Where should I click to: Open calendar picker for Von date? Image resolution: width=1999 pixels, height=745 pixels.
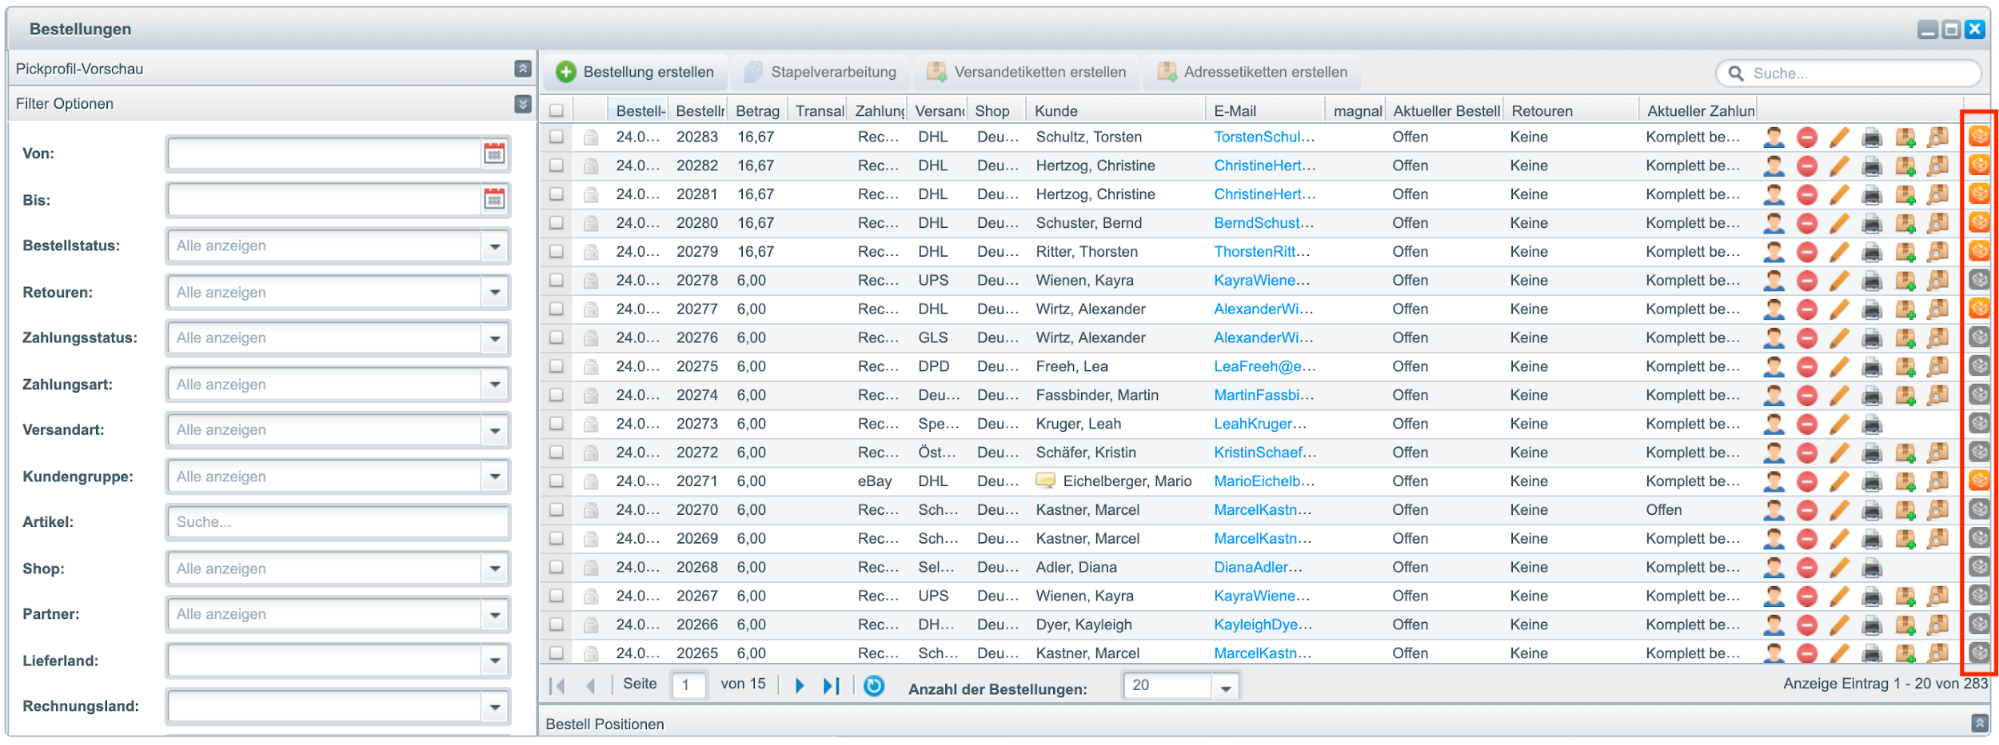pos(494,153)
